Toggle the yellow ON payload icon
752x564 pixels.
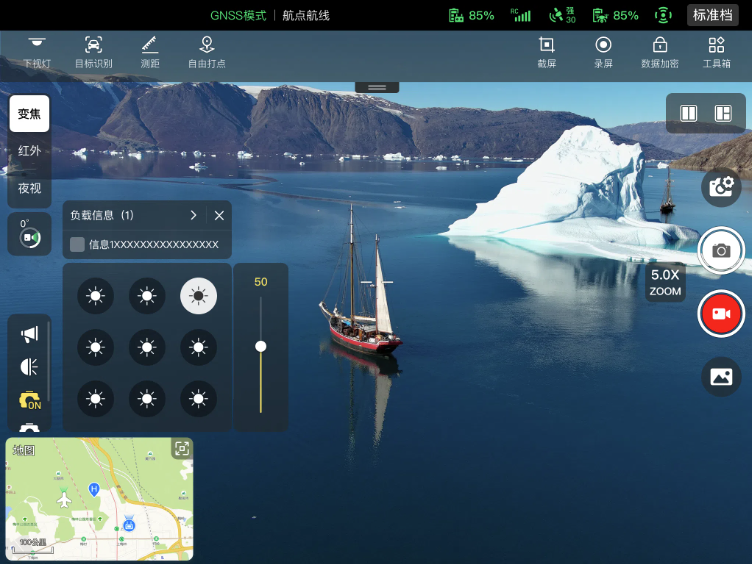point(29,400)
